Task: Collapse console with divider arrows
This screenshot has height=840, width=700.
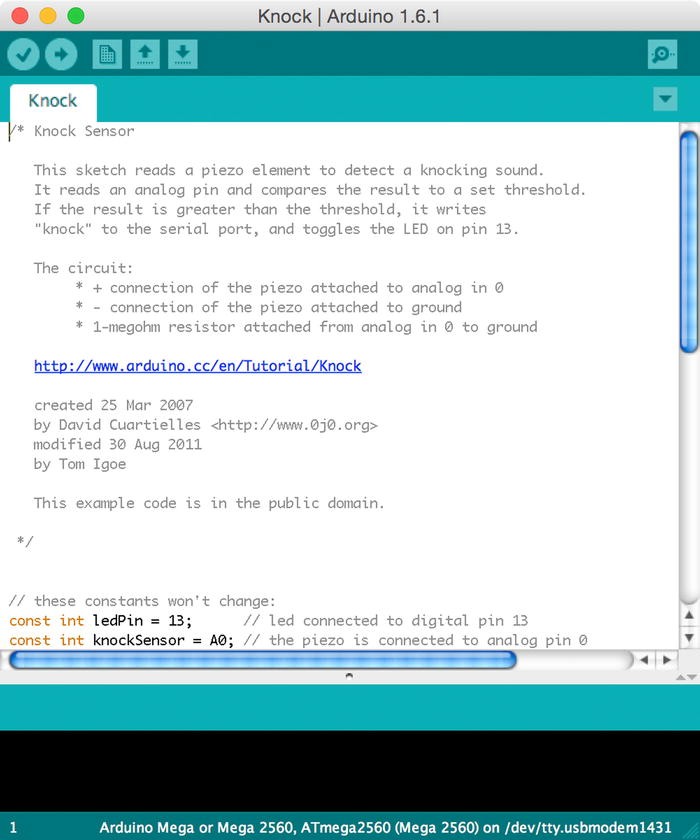Action: [x=686, y=677]
